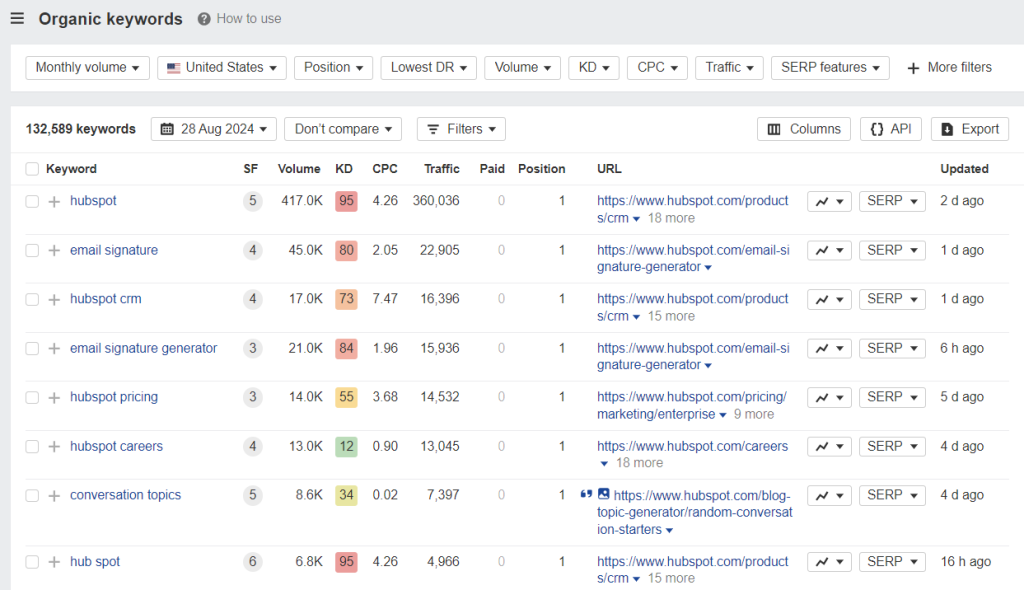Click the "How to use" help icon
The height and width of the screenshot is (590, 1024).
pos(206,18)
